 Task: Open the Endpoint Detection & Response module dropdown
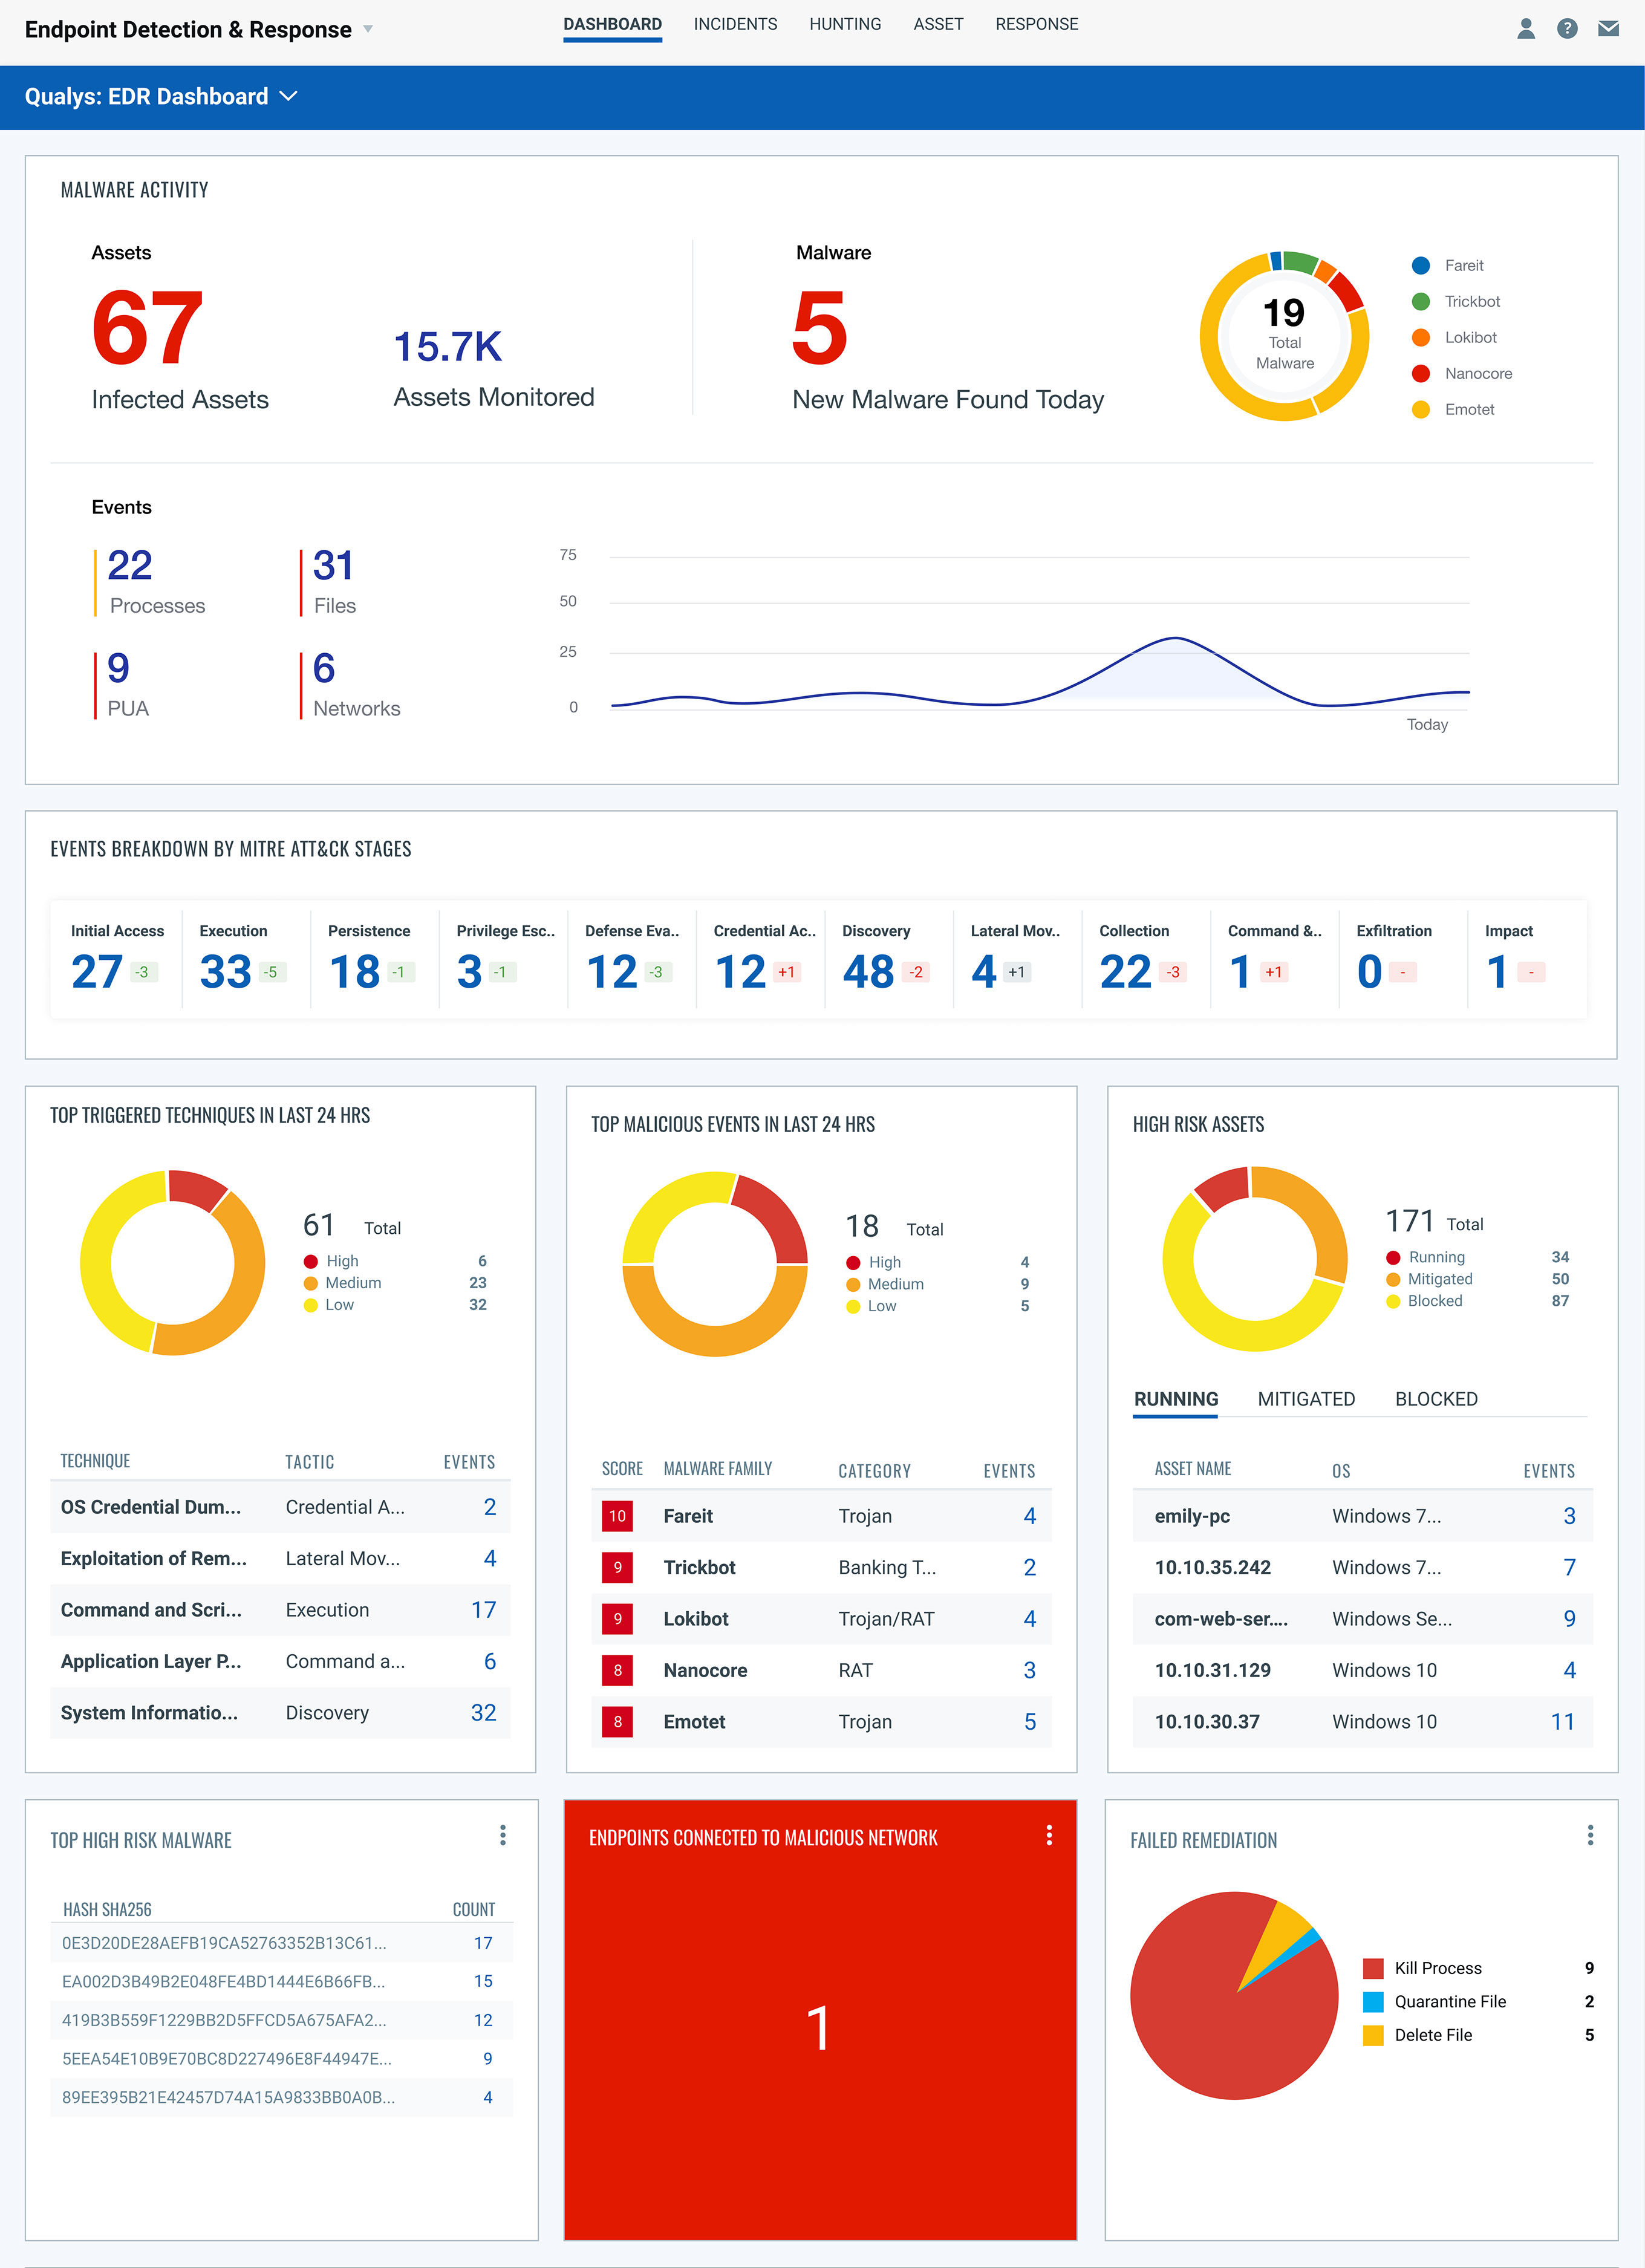tap(368, 30)
